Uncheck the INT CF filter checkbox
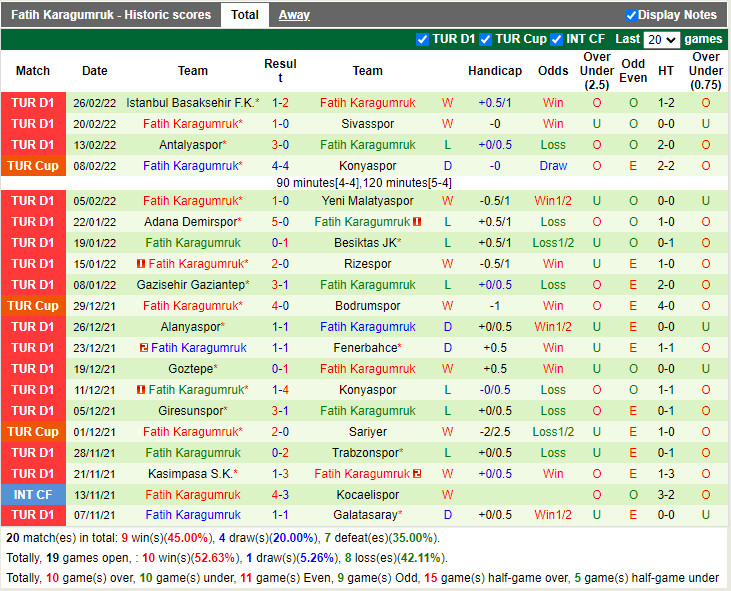The width and height of the screenshot is (731, 591). click(556, 40)
